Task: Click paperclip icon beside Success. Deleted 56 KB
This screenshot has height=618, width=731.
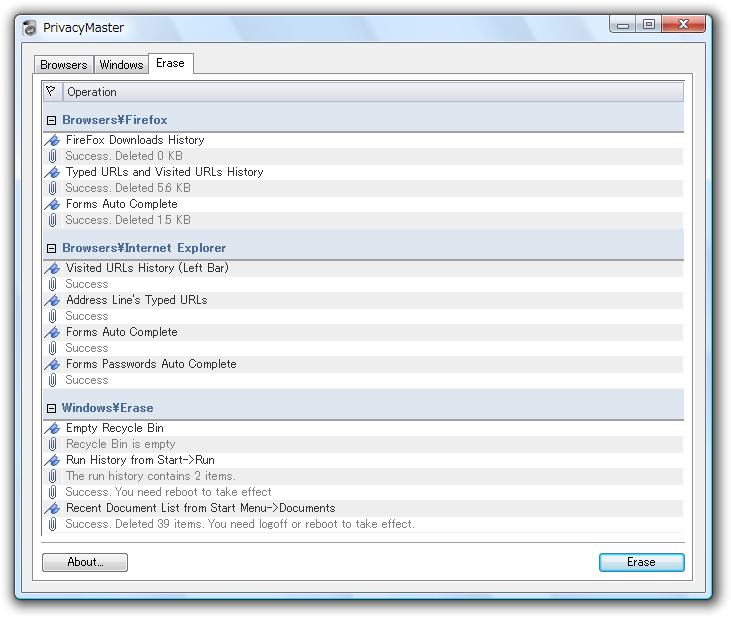Action: (x=53, y=188)
